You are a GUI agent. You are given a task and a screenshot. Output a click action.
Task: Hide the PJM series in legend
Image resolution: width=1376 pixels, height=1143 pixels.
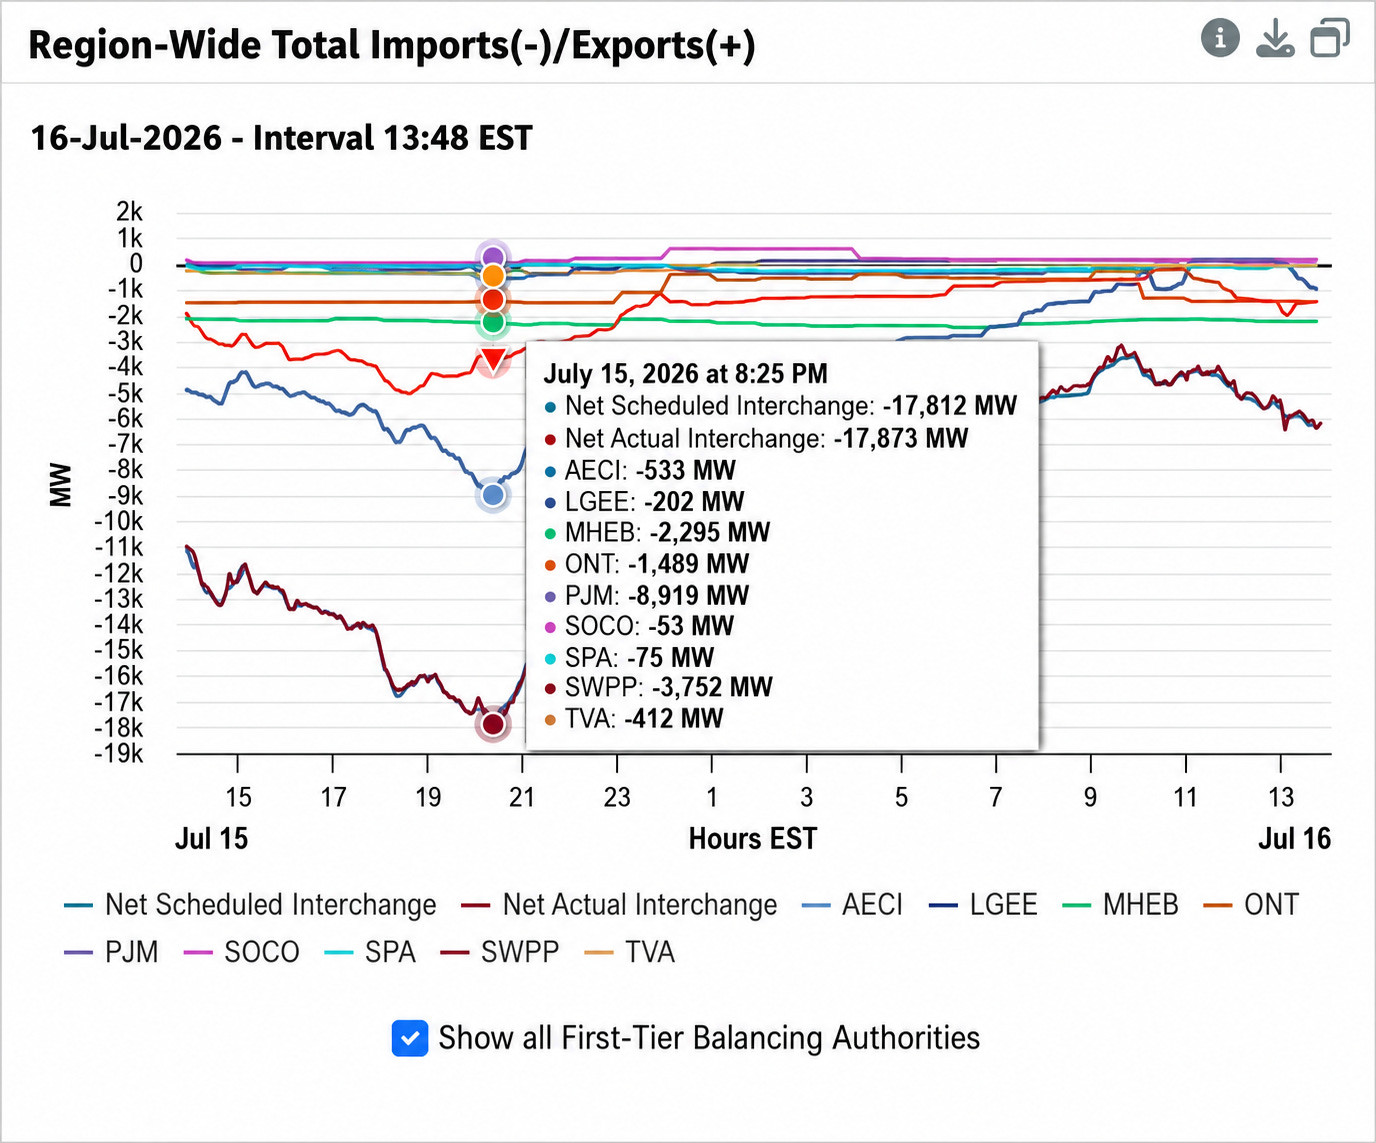[x=111, y=952]
